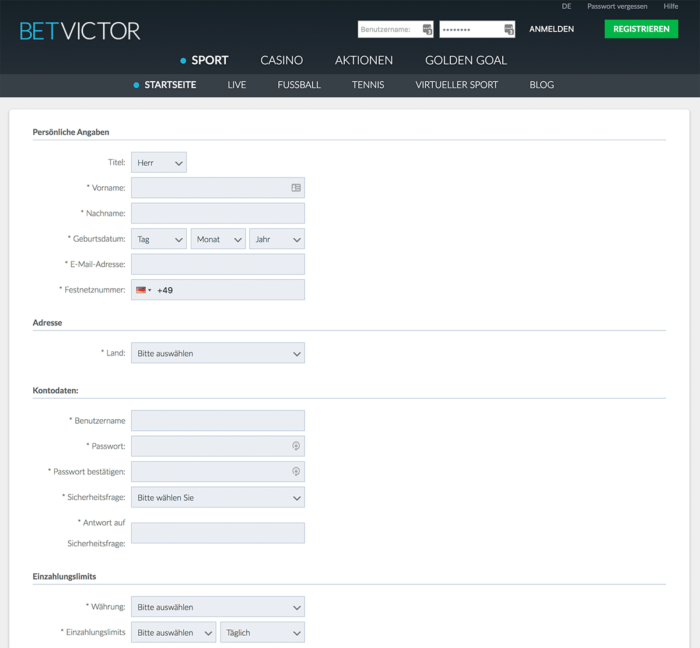Open the CASINO section

[282, 60]
